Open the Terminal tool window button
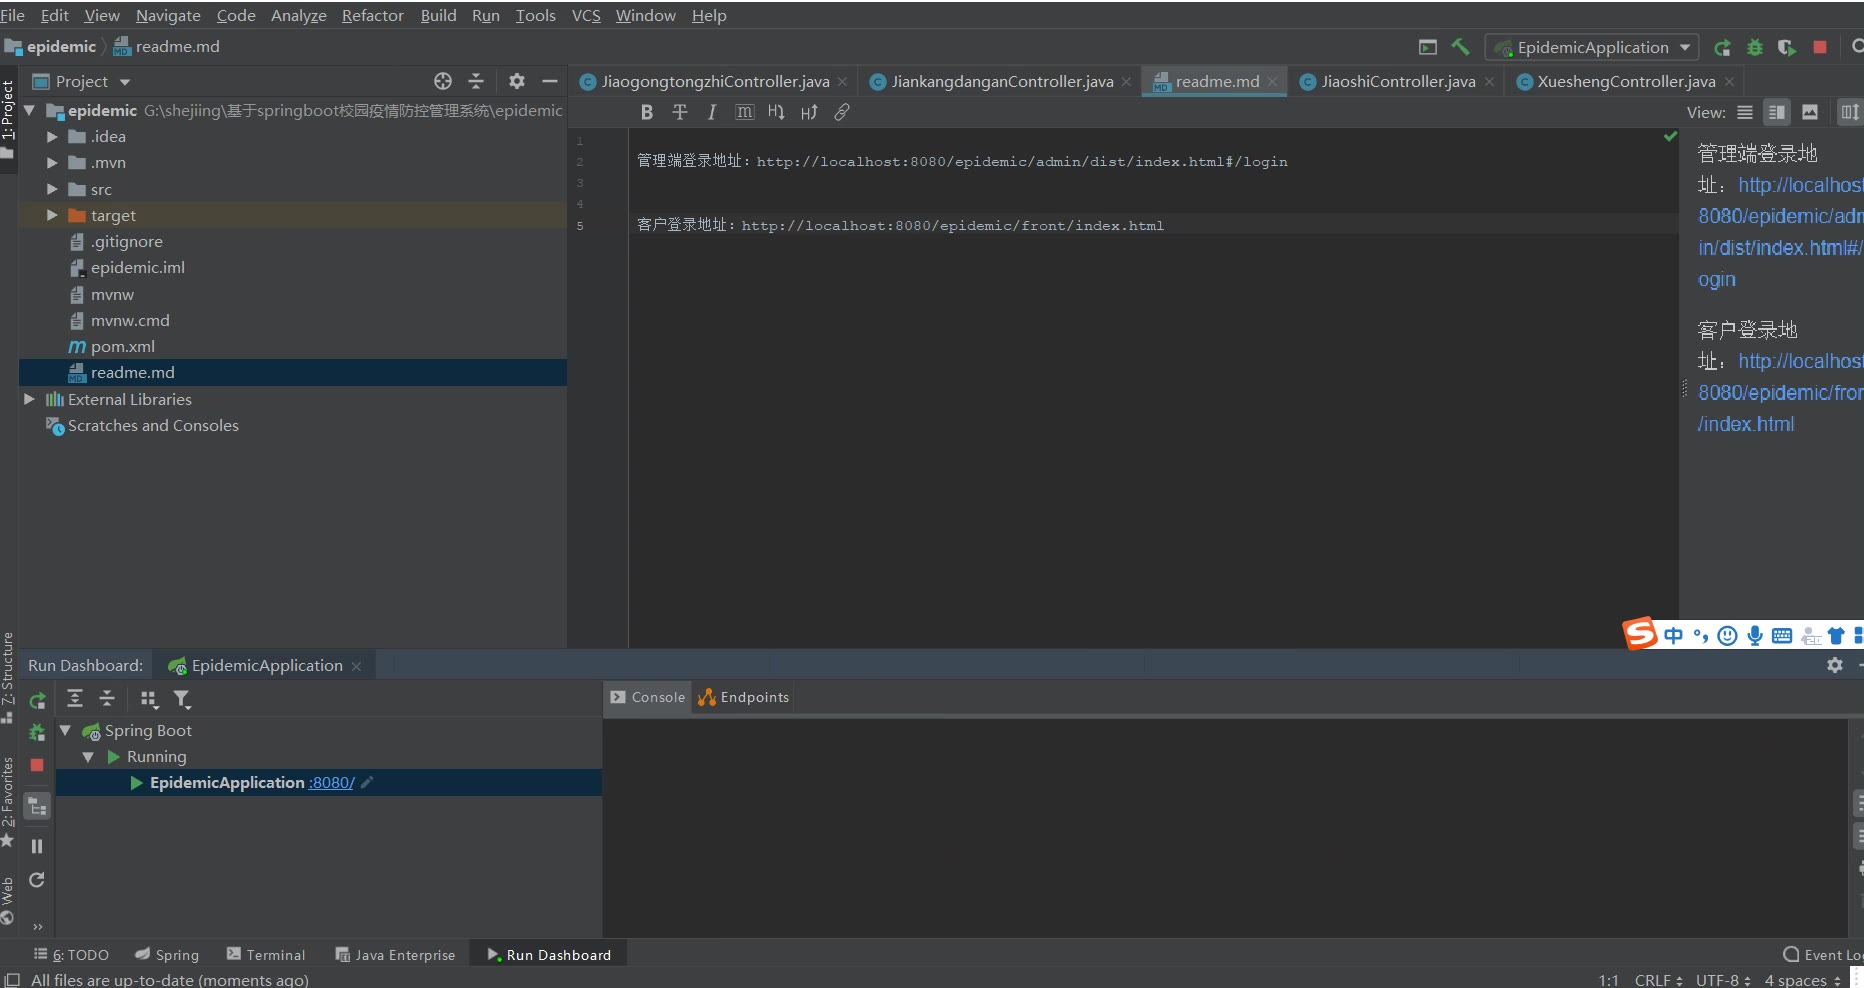1864x988 pixels. coord(266,955)
